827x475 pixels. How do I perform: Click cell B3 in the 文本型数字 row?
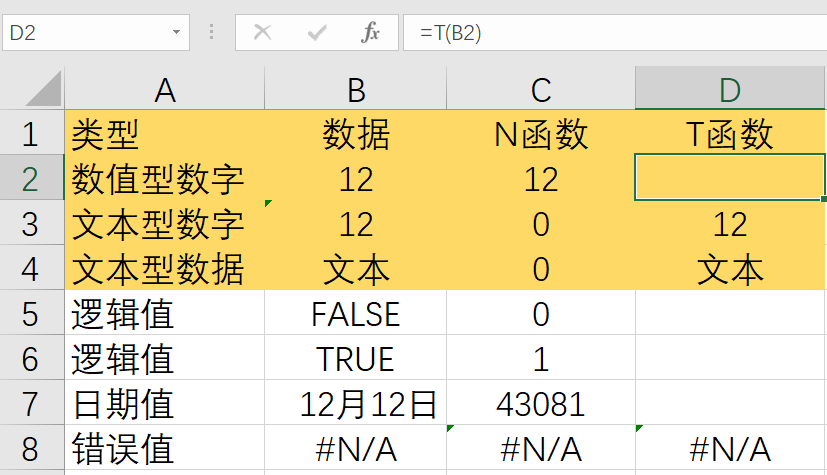coord(355,222)
